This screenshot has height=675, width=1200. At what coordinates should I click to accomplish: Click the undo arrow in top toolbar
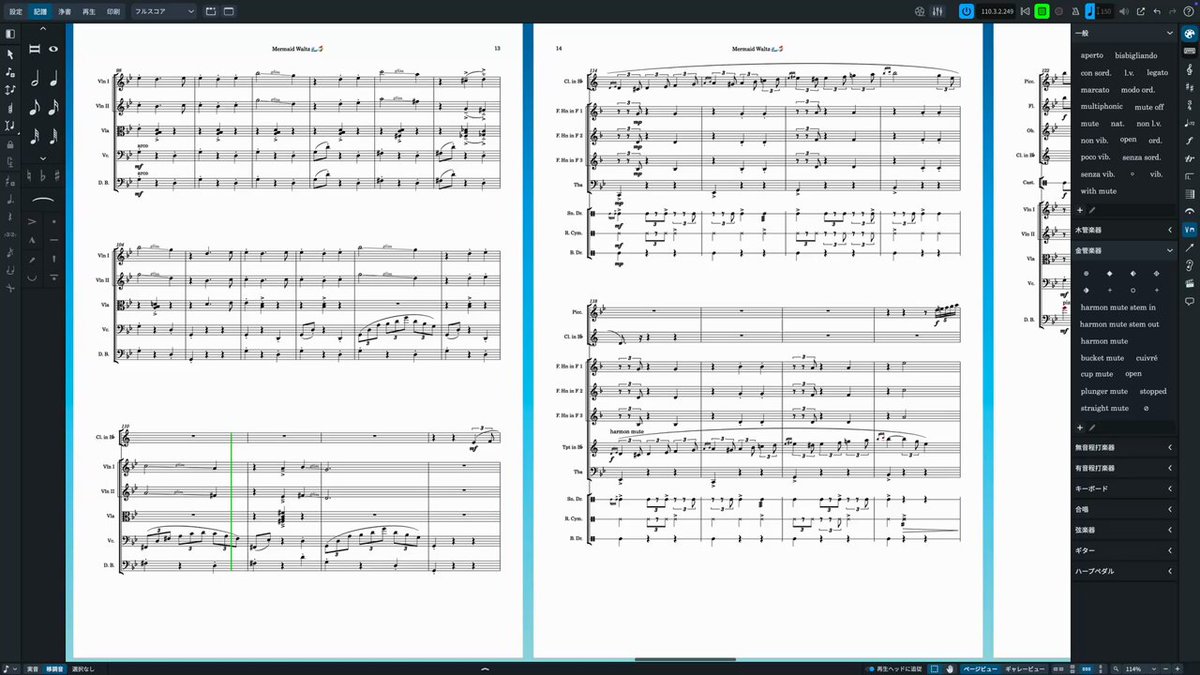1157,11
